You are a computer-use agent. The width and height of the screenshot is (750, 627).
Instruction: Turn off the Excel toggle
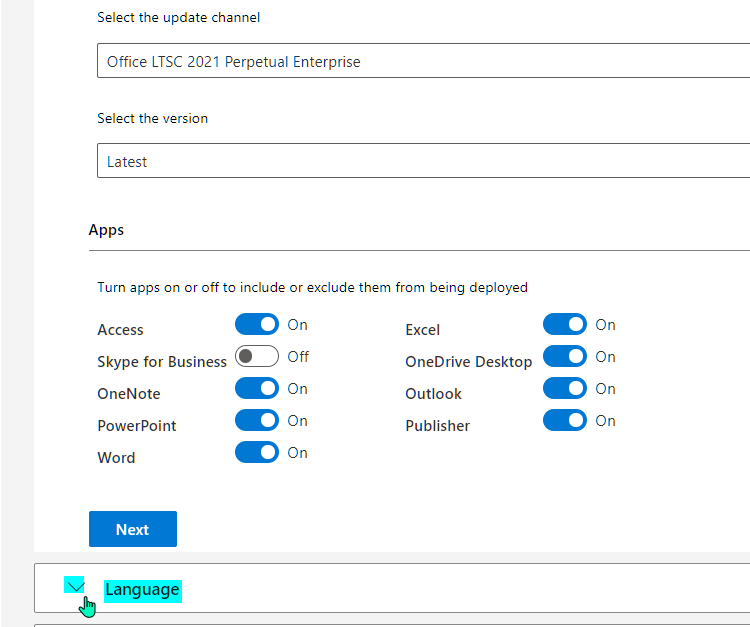tap(565, 324)
